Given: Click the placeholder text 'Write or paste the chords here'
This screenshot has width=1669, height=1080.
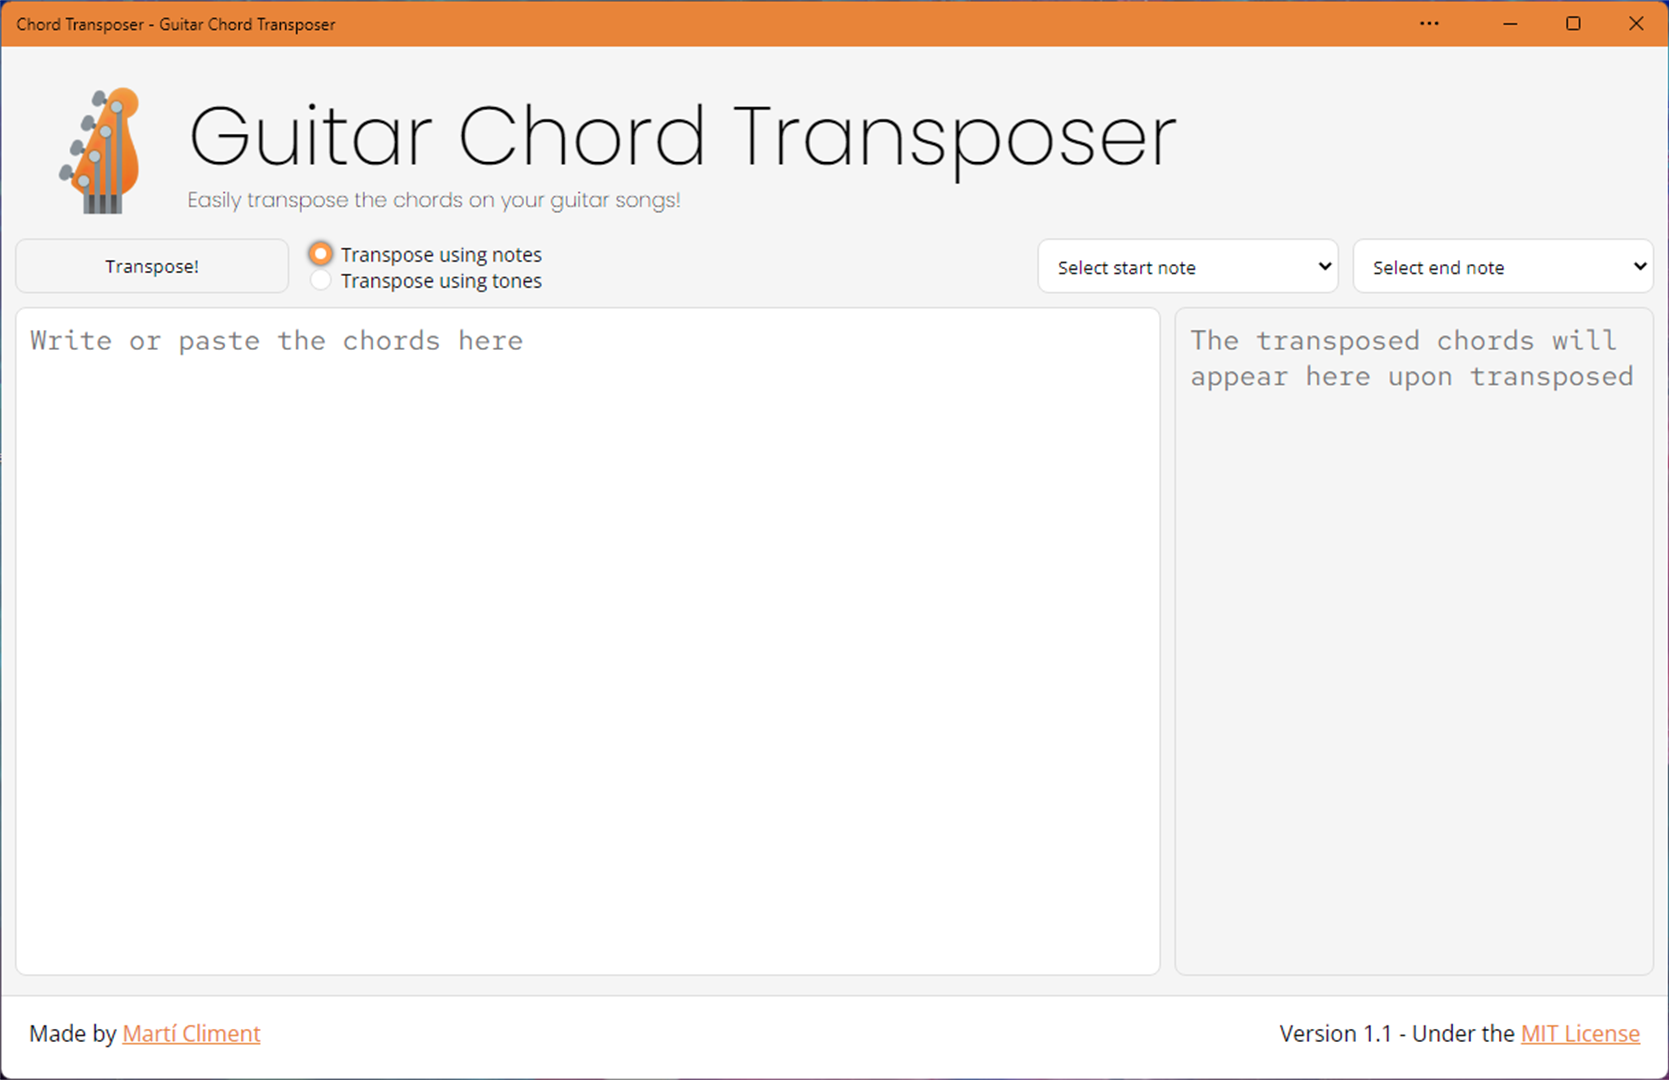Looking at the screenshot, I should [x=275, y=340].
